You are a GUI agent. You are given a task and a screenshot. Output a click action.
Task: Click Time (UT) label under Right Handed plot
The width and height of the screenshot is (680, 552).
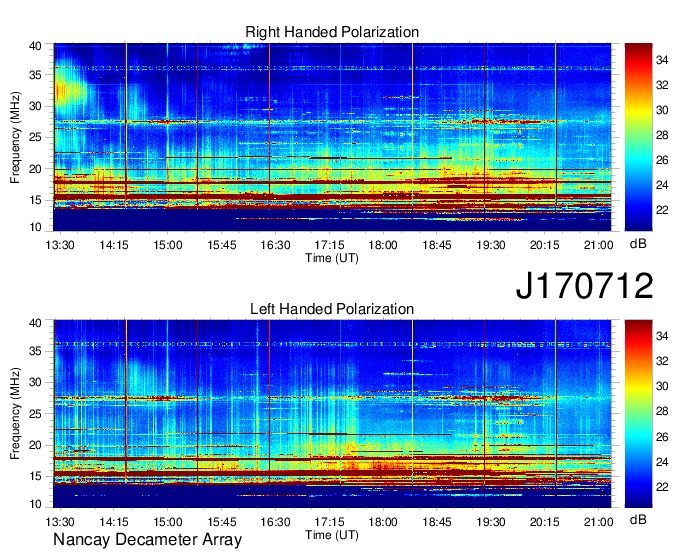tap(332, 258)
